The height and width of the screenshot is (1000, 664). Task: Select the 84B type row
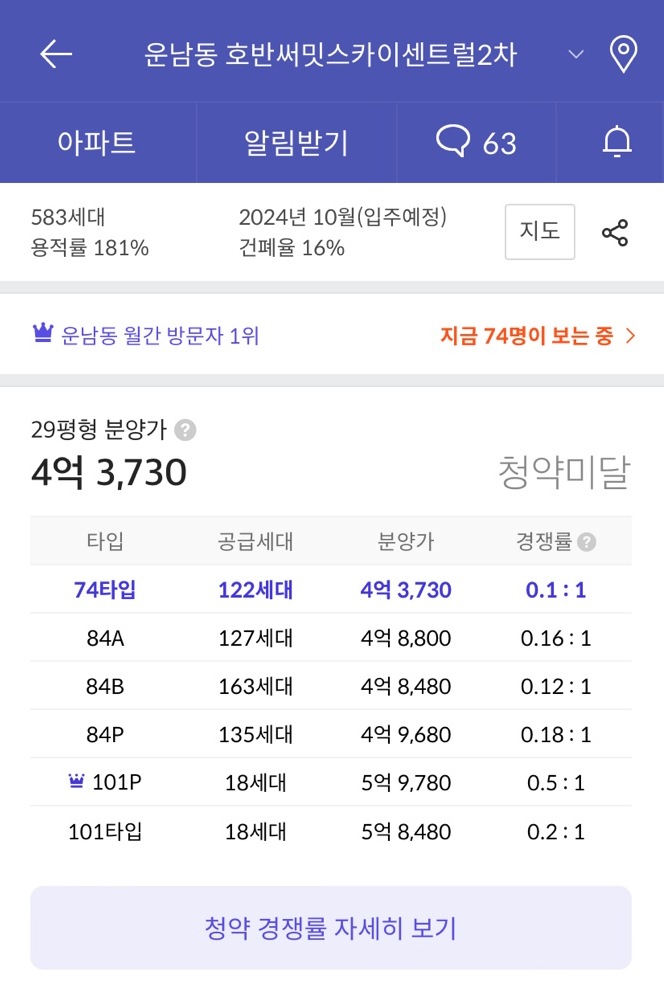point(331,686)
